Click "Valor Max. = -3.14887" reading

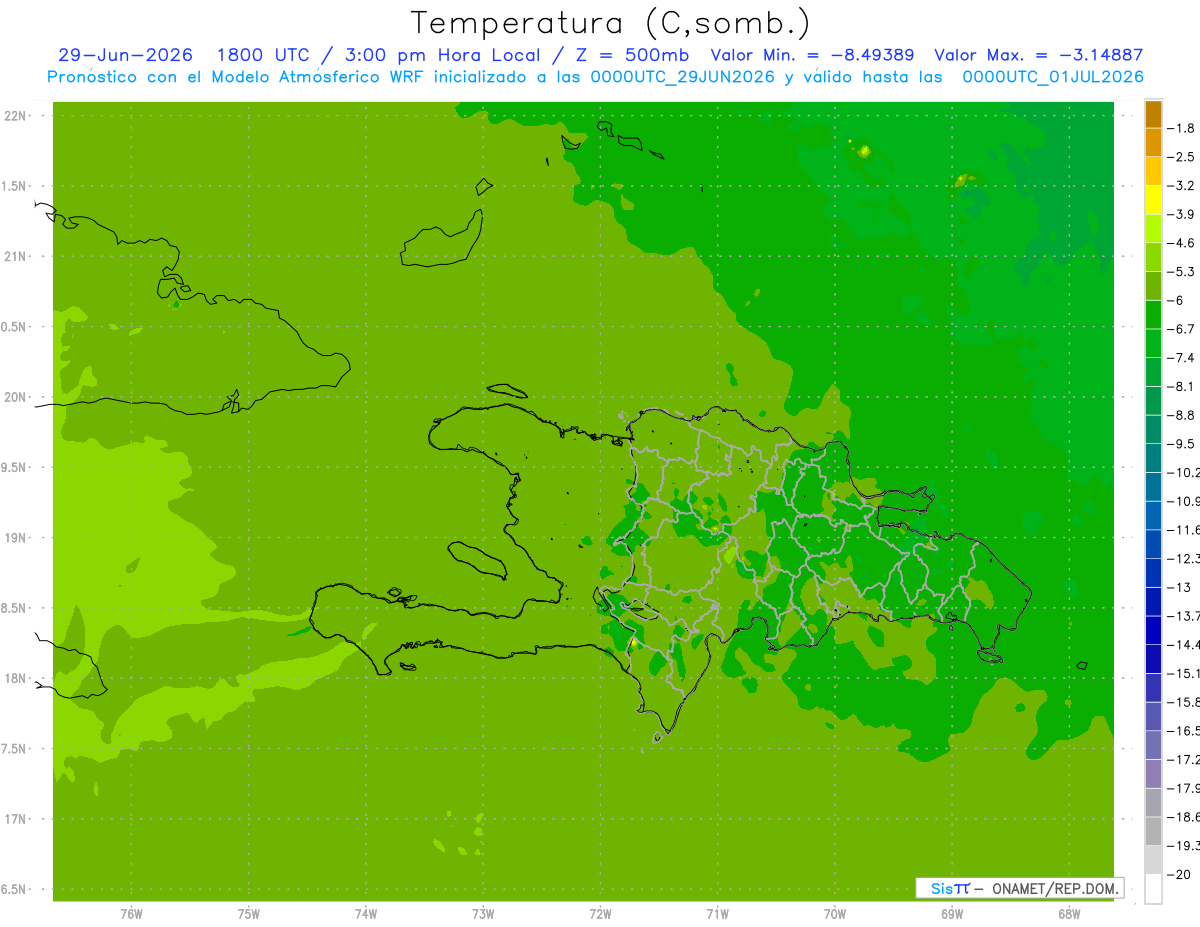1038,56
